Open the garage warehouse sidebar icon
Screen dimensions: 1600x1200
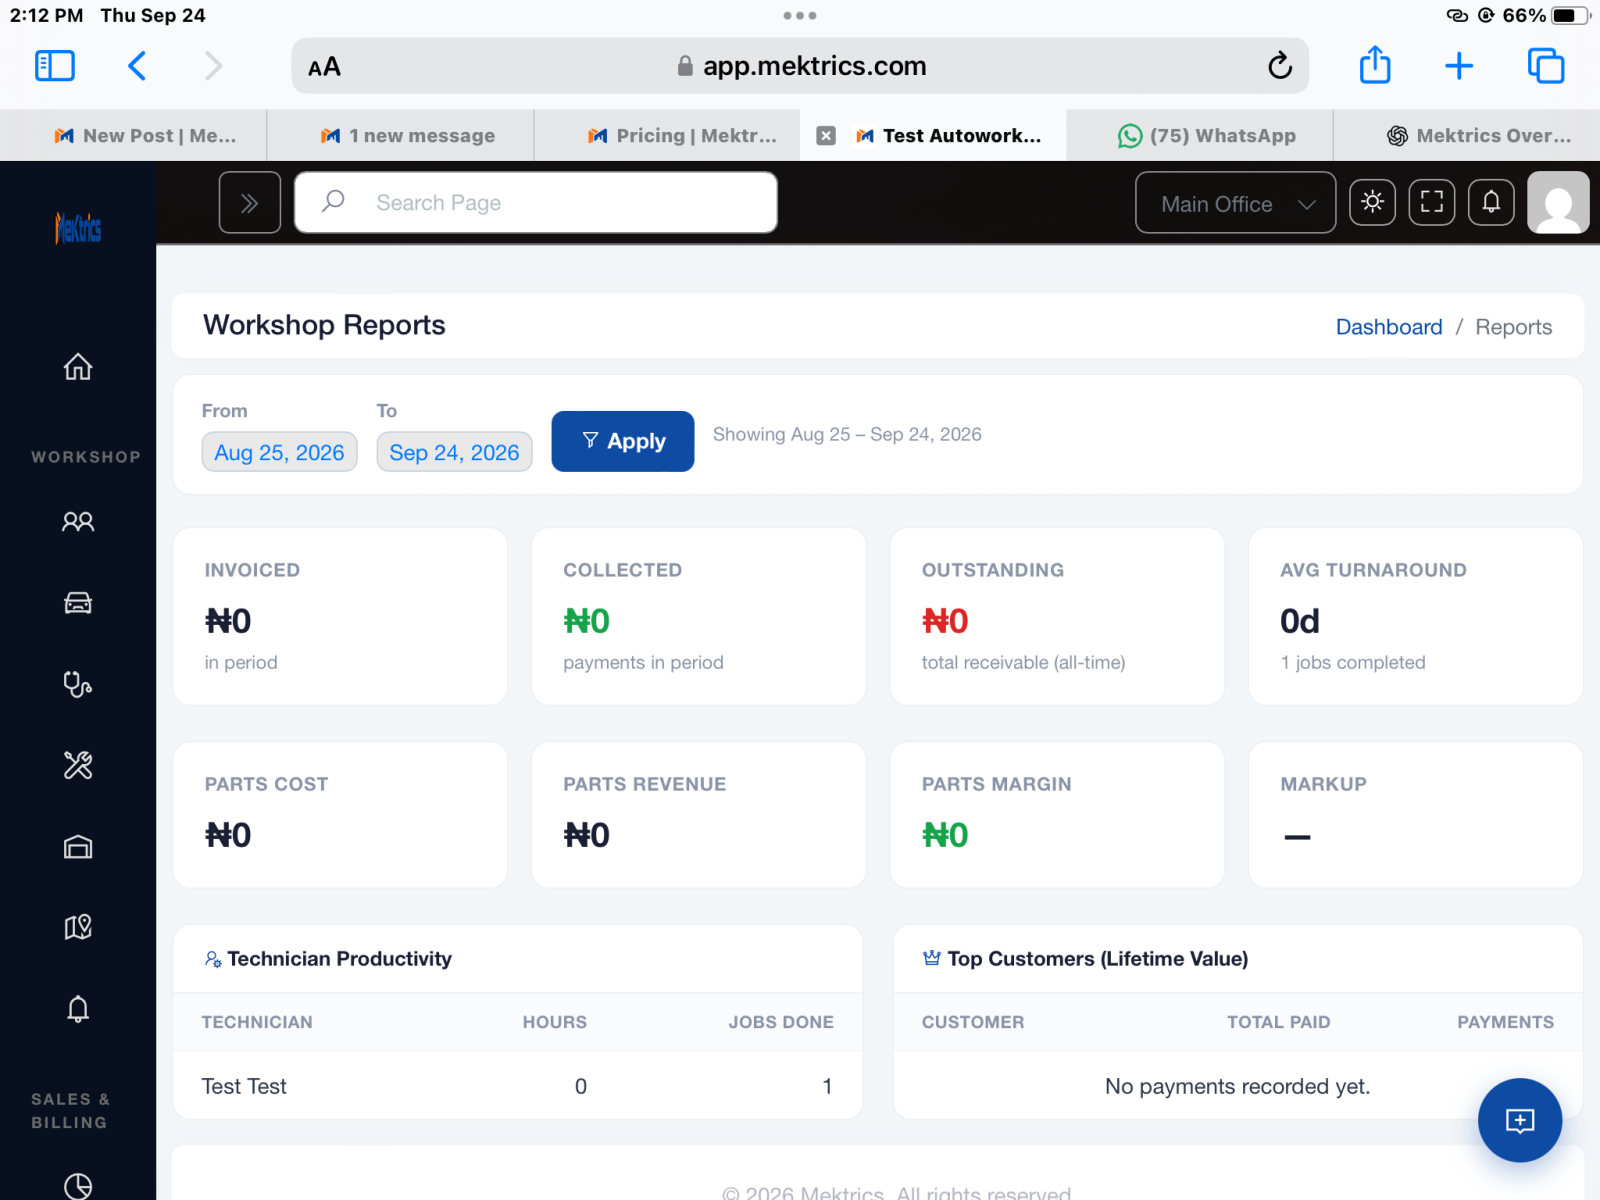tap(78, 847)
